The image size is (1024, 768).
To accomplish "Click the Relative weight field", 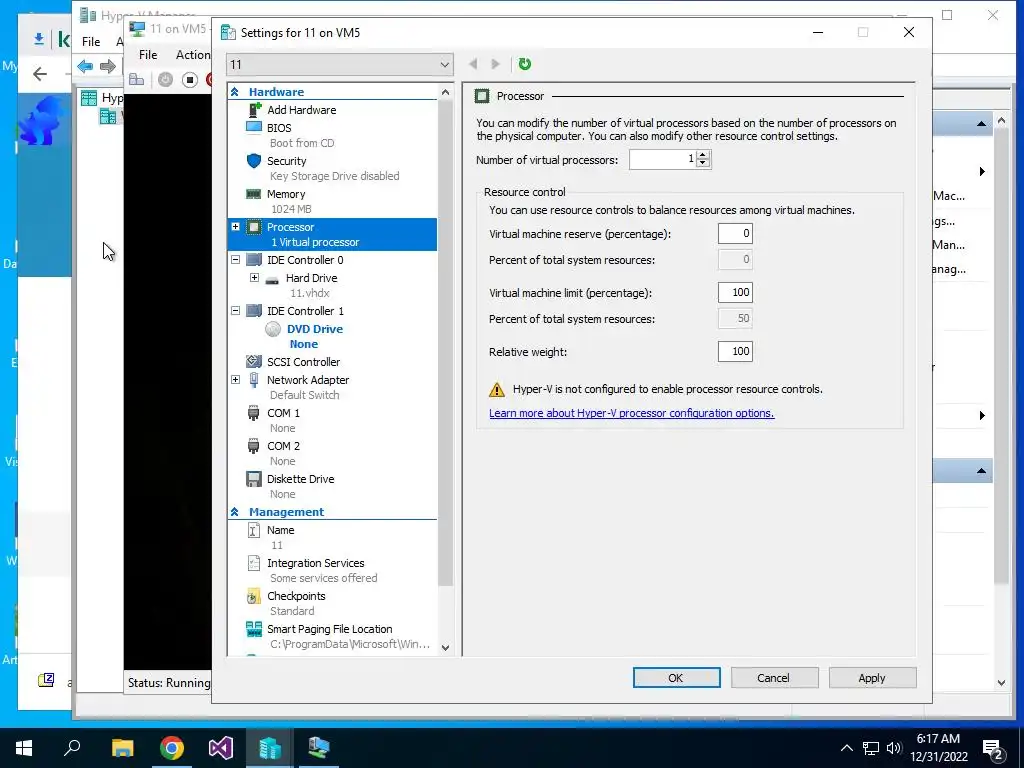I will pos(735,351).
